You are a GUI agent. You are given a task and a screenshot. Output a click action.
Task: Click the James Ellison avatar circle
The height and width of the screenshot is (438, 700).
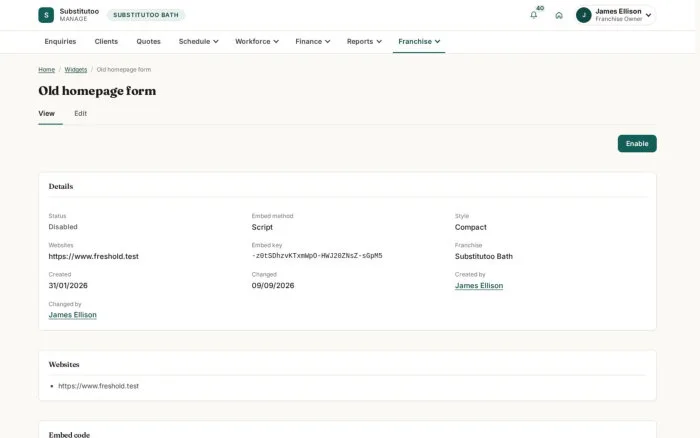pyautogui.click(x=583, y=15)
